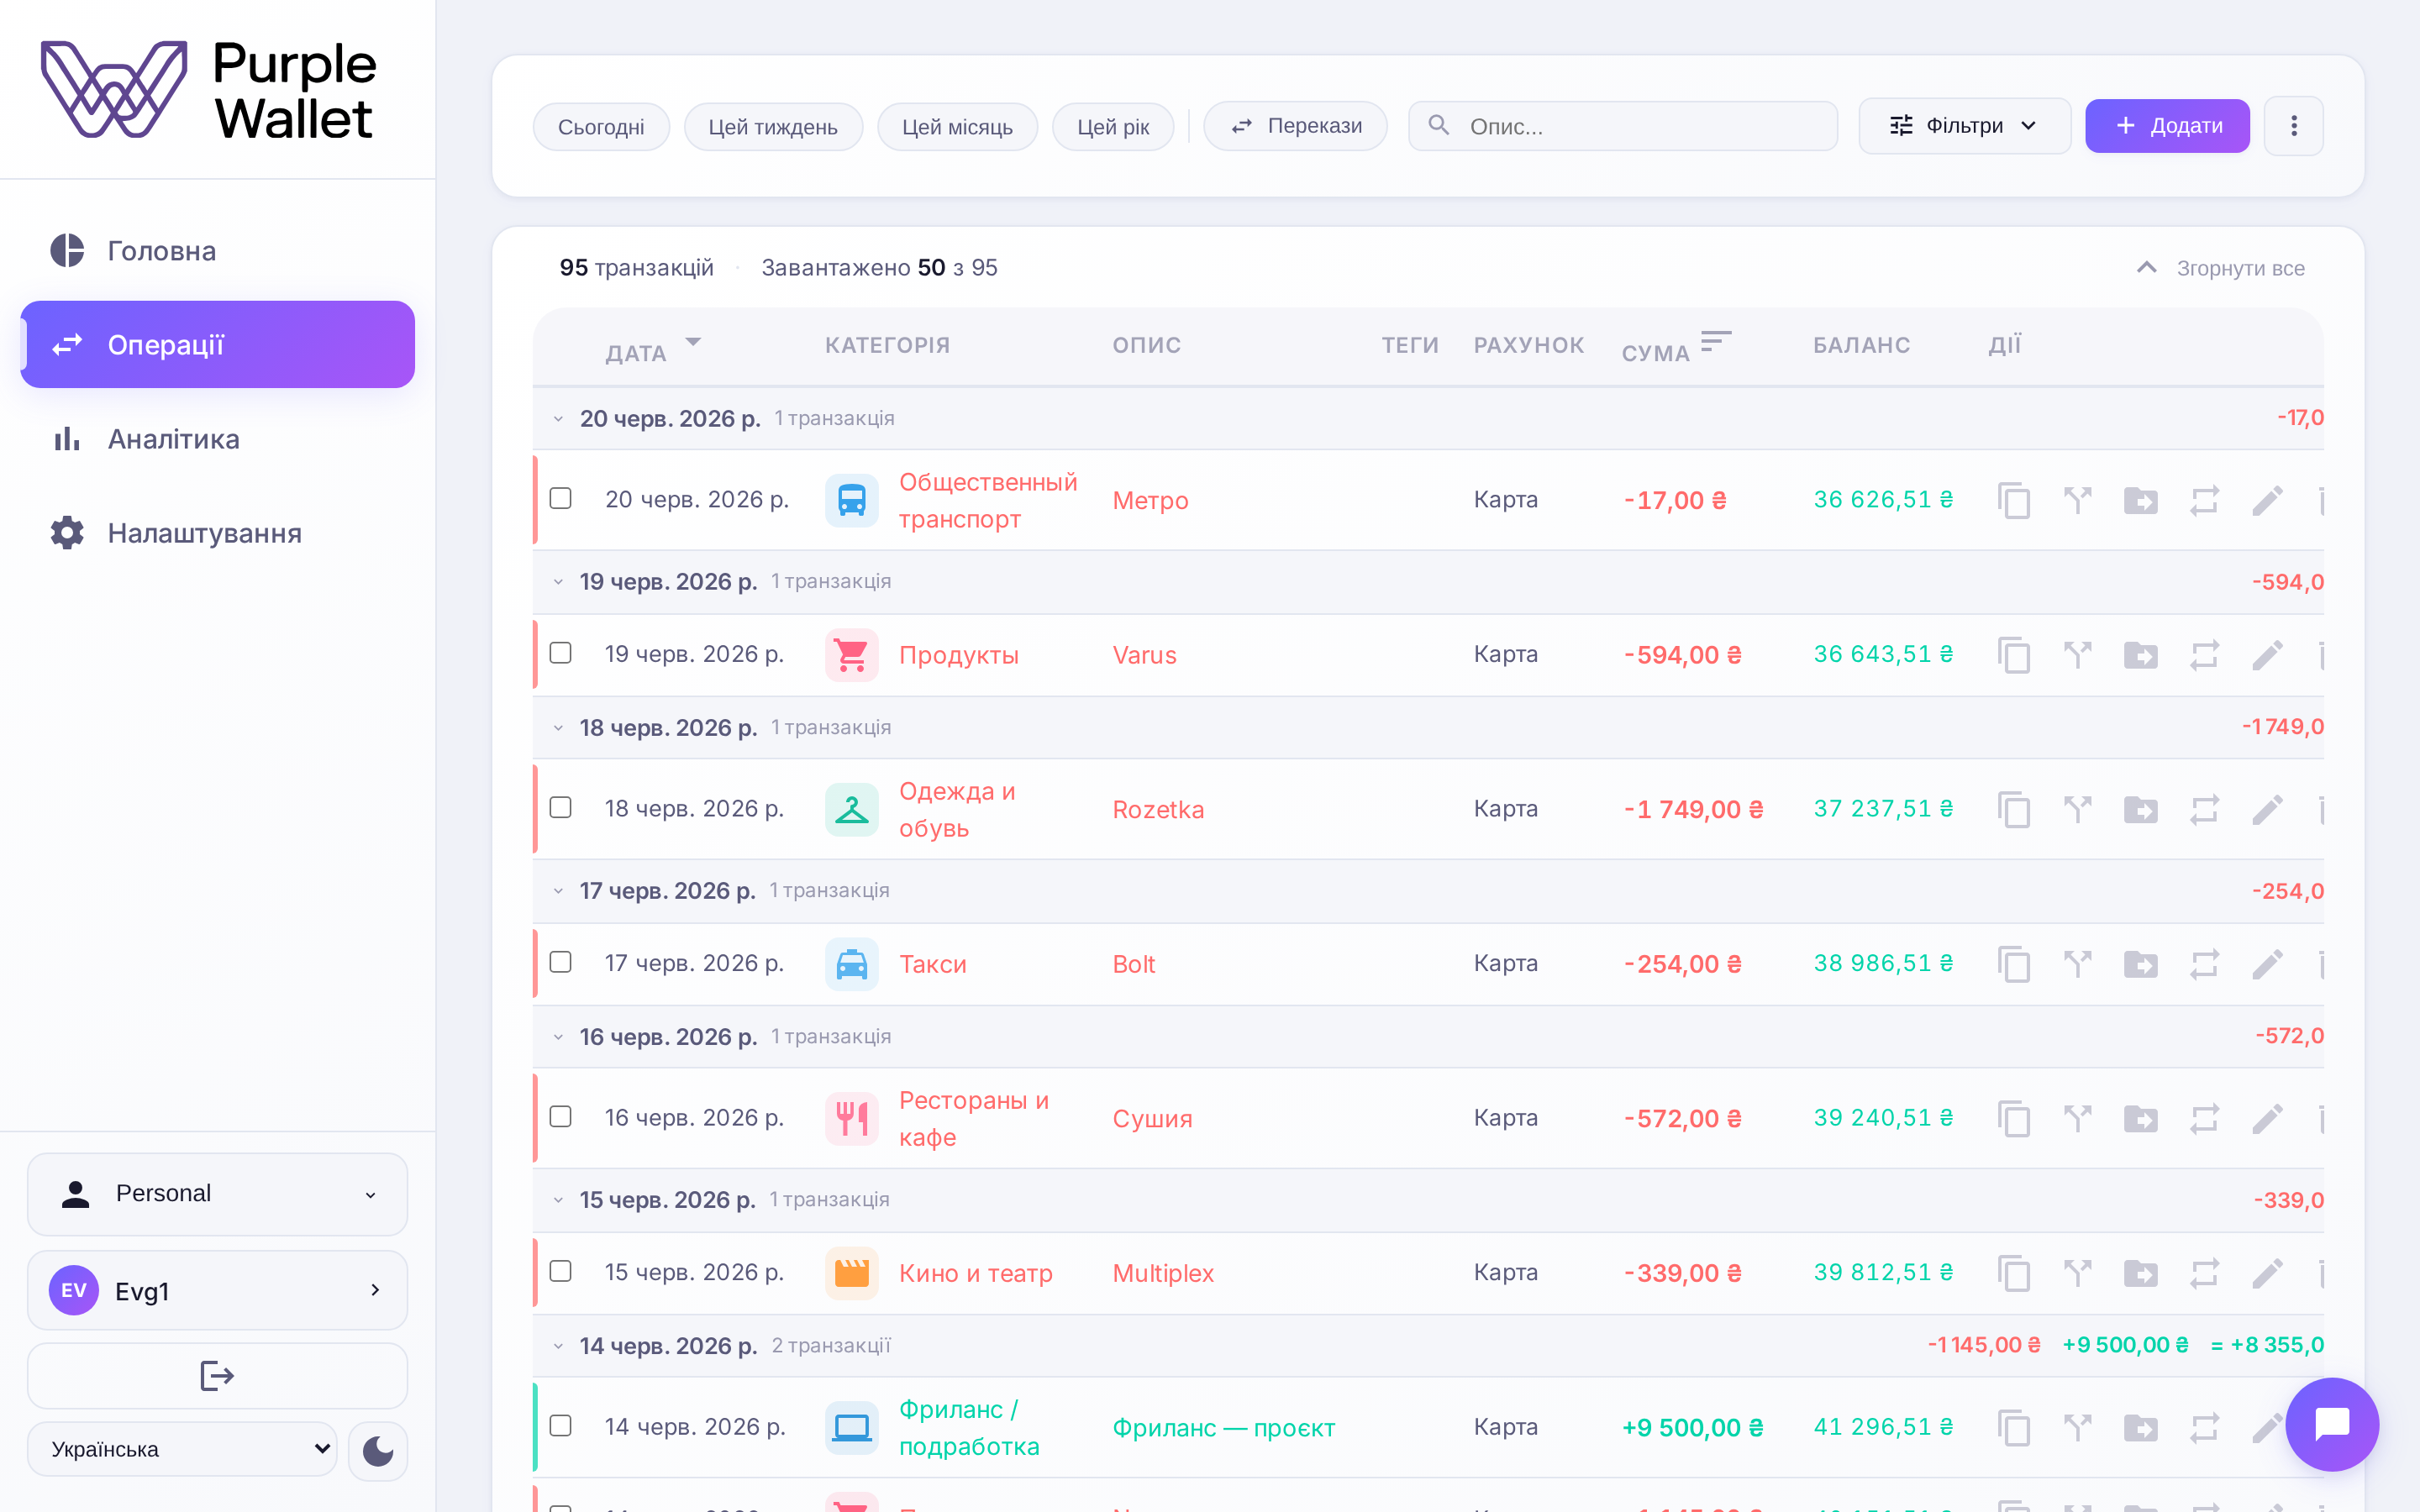Viewport: 2420px width, 1512px height.
Task: Copy the Метро transaction via duplicate icon
Action: point(2014,500)
